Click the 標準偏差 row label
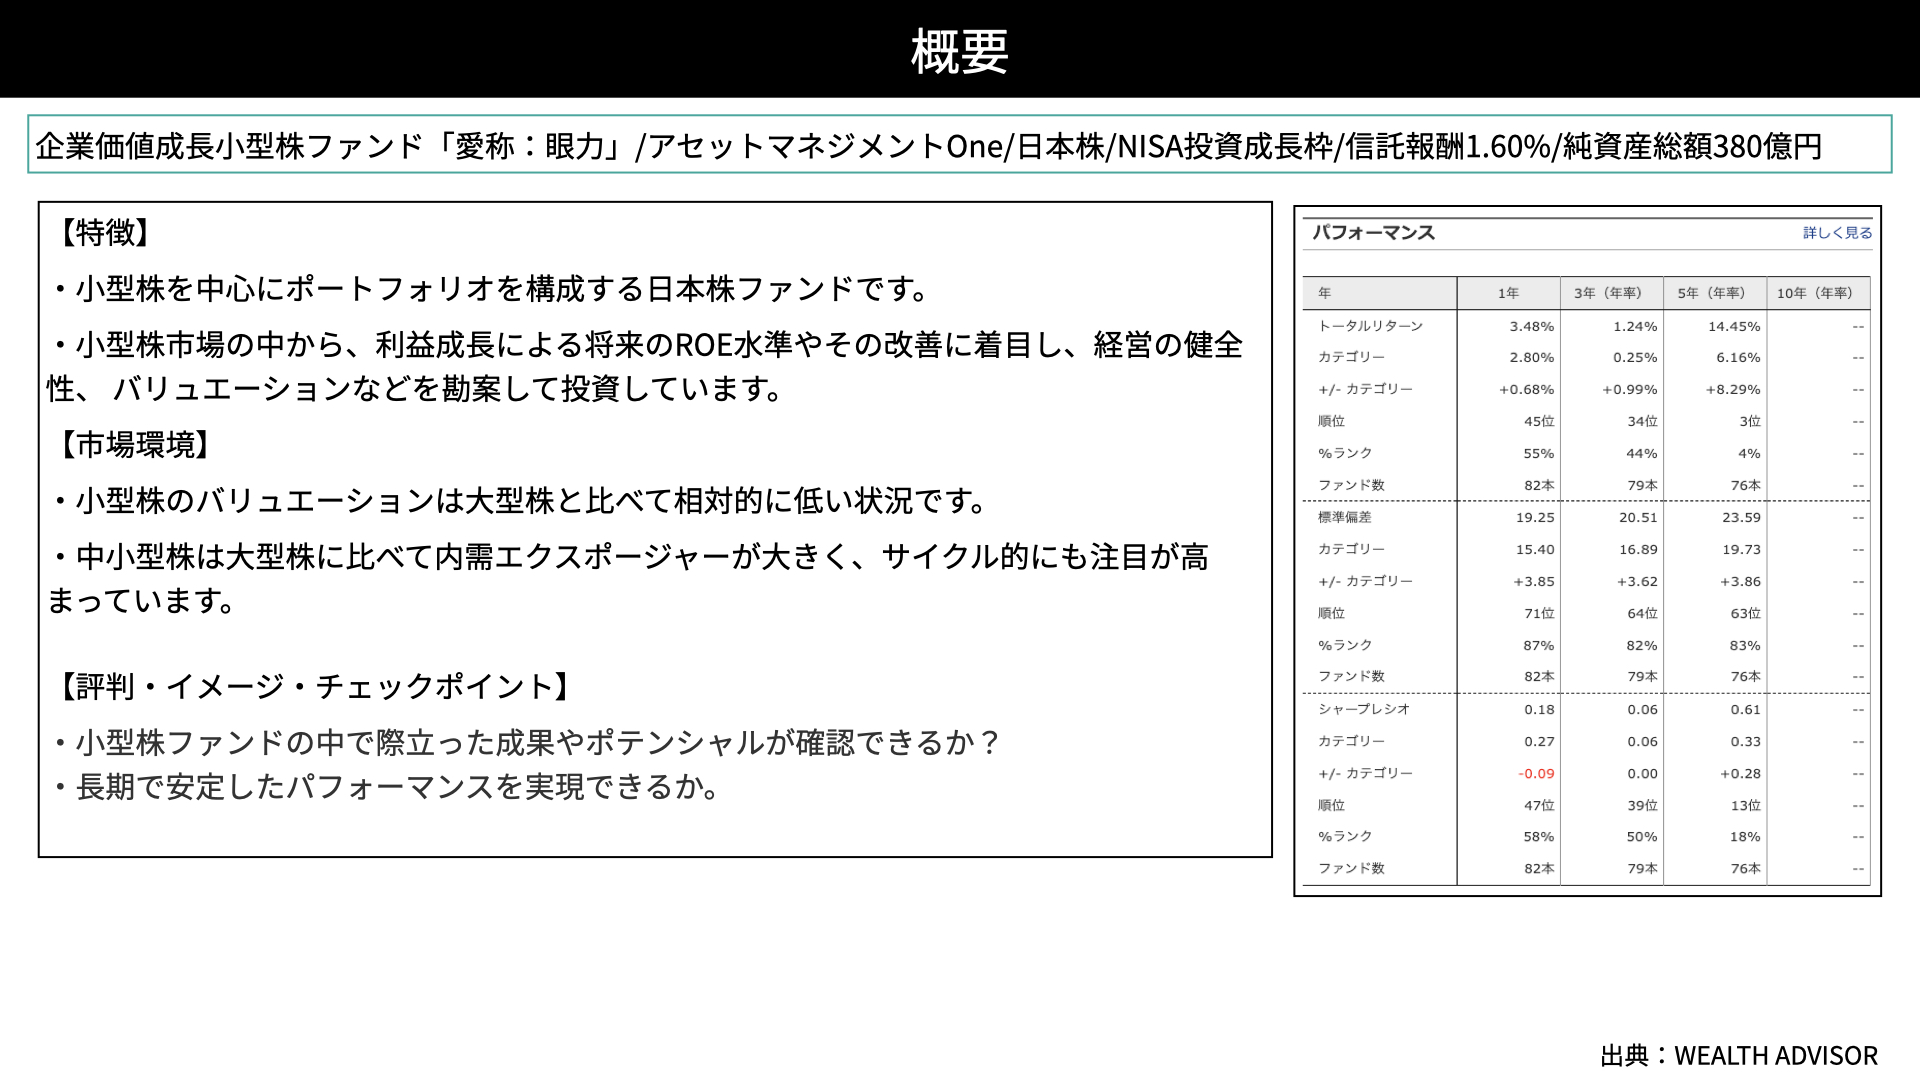This screenshot has width=1920, height=1080. [1344, 517]
